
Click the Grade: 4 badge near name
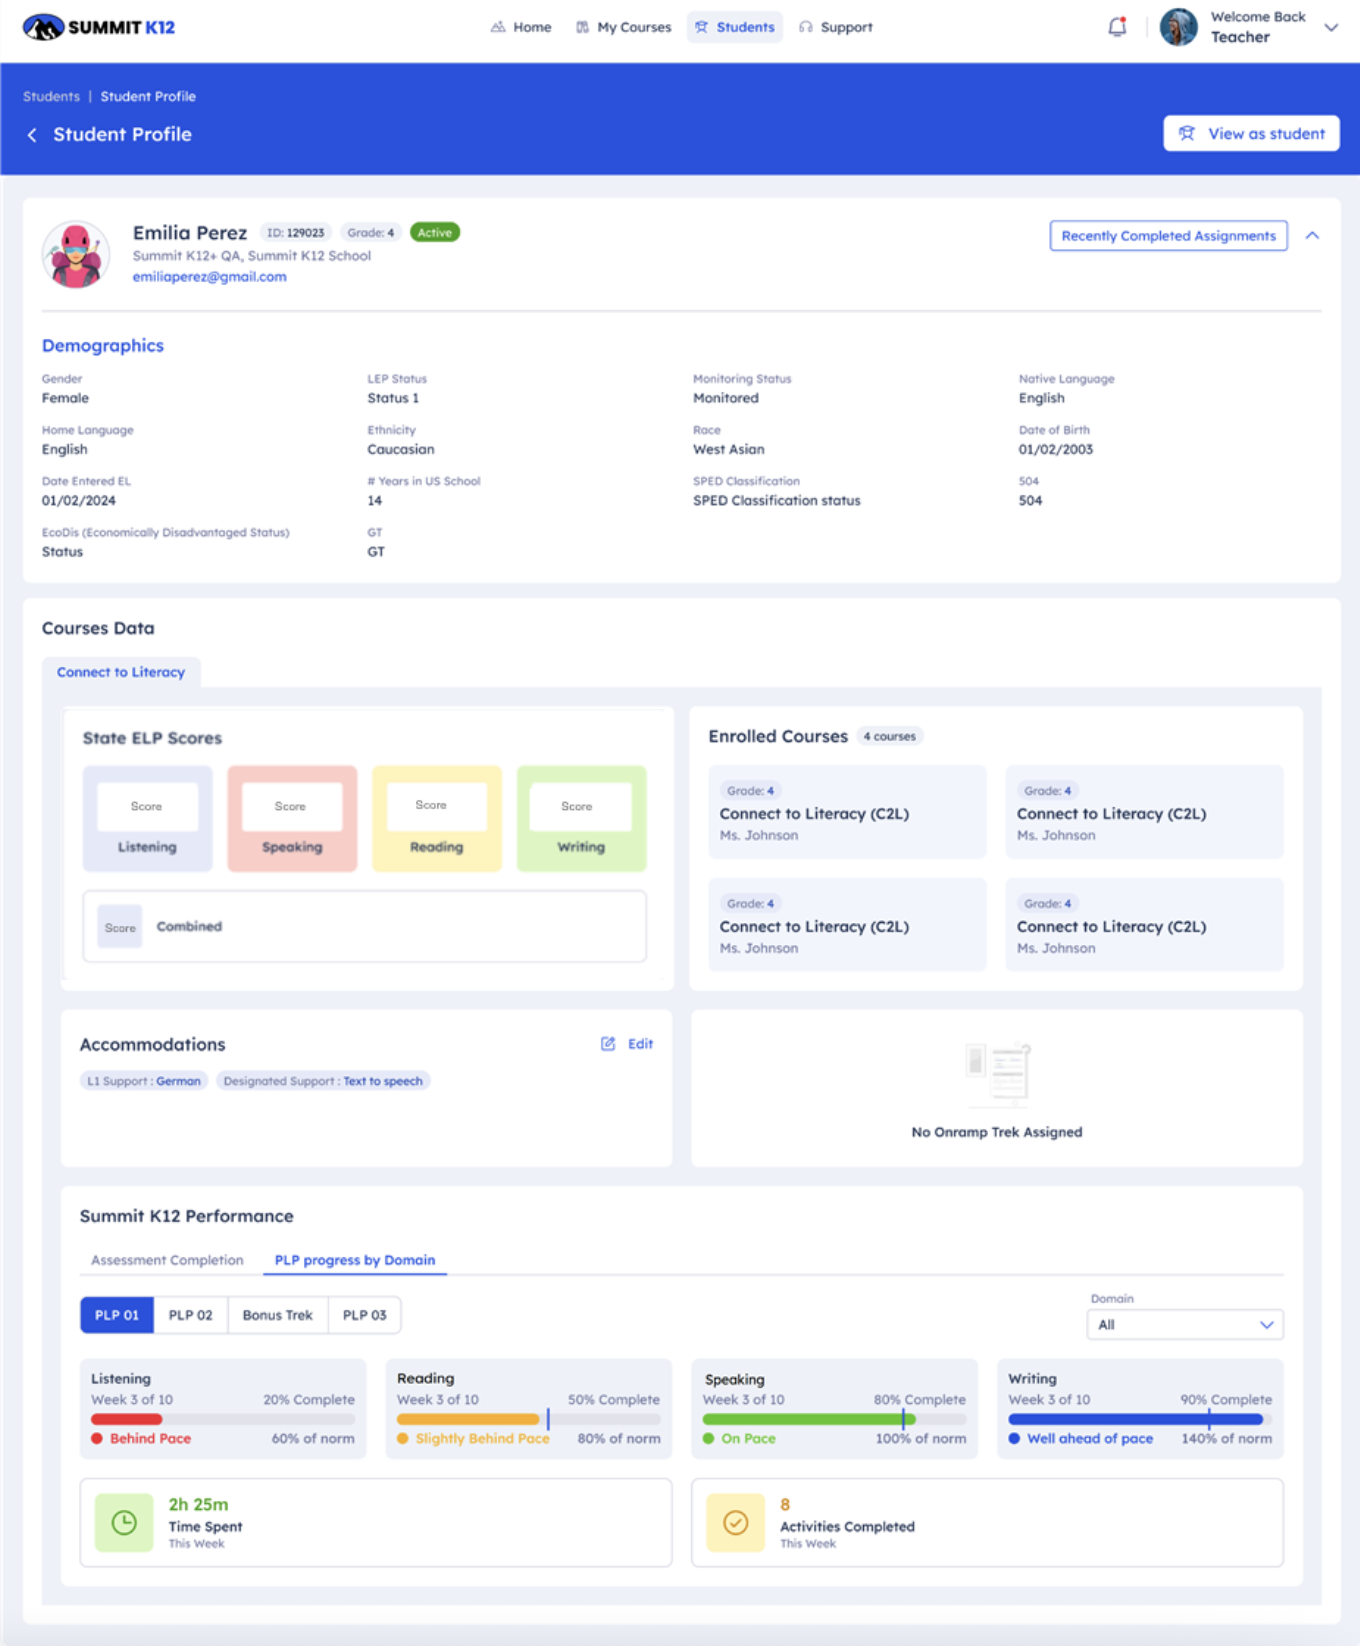pos(371,233)
